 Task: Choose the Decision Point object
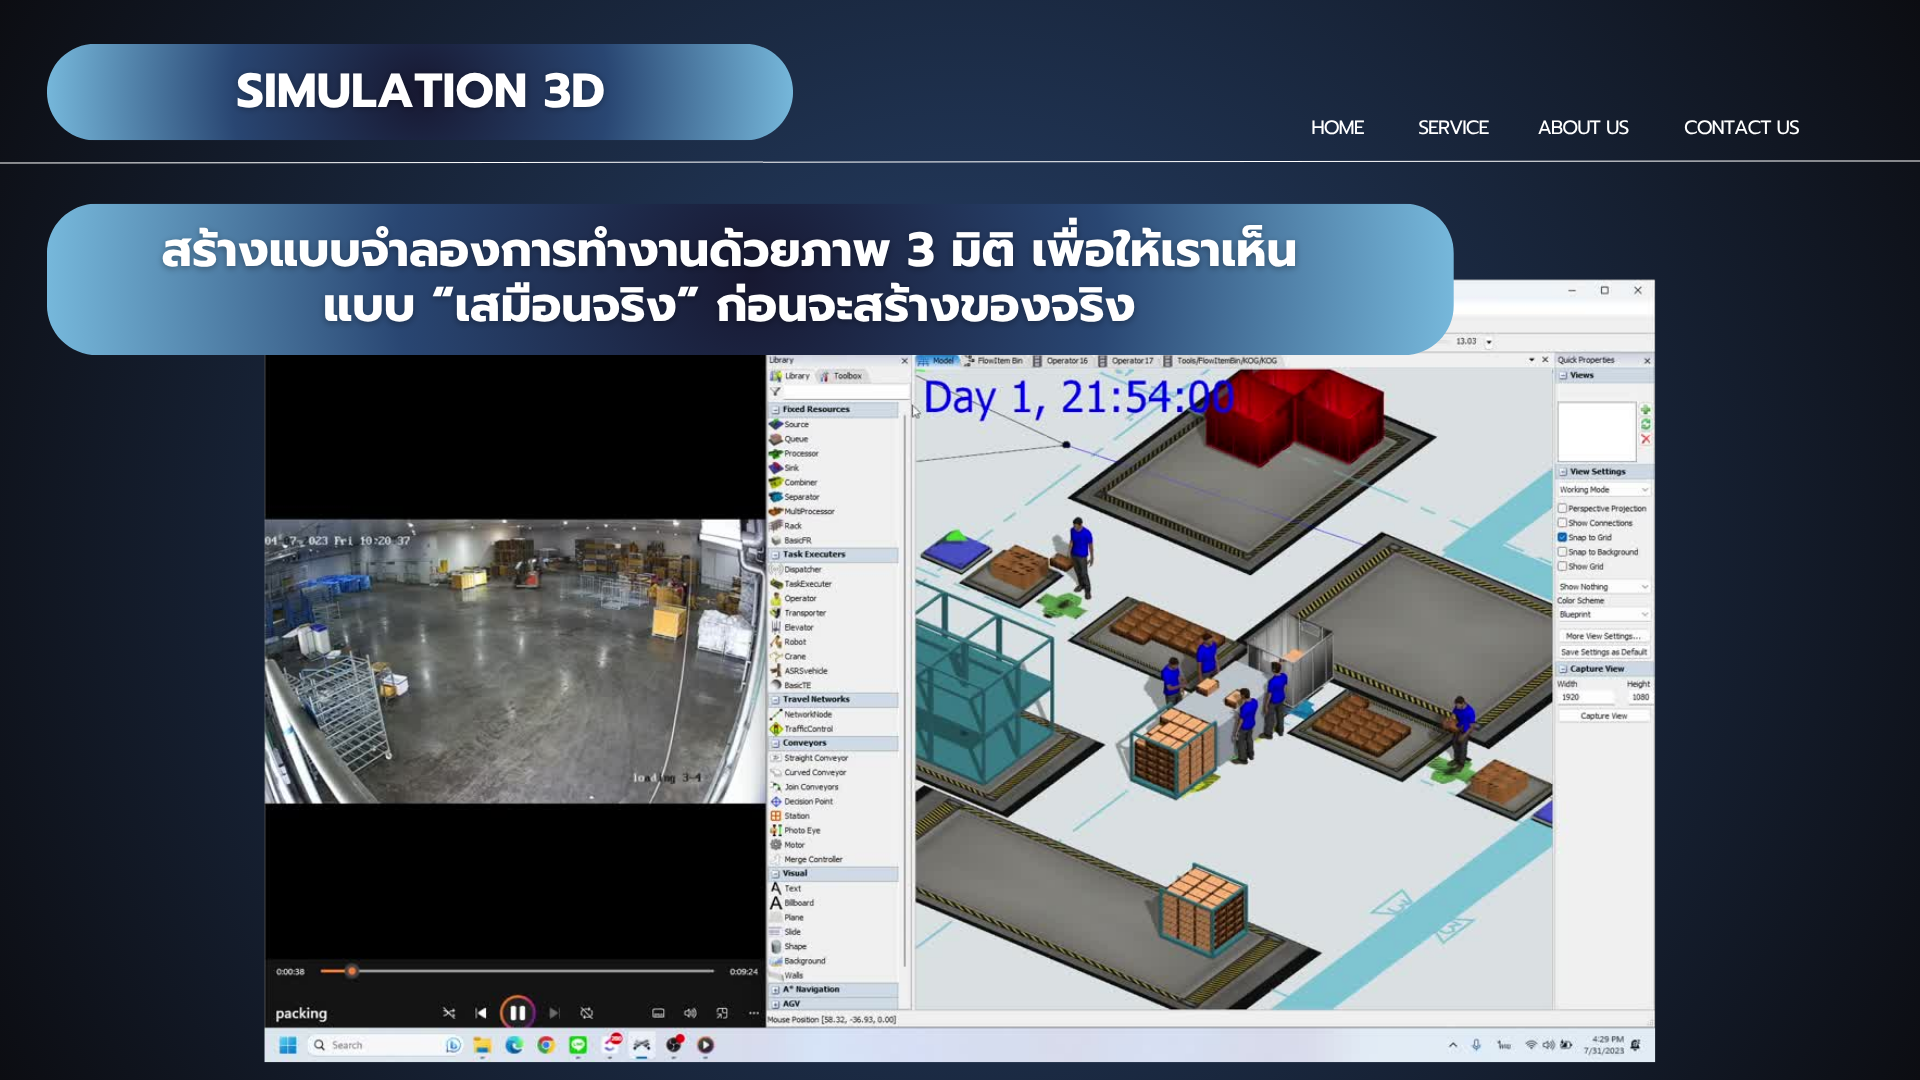coord(802,801)
